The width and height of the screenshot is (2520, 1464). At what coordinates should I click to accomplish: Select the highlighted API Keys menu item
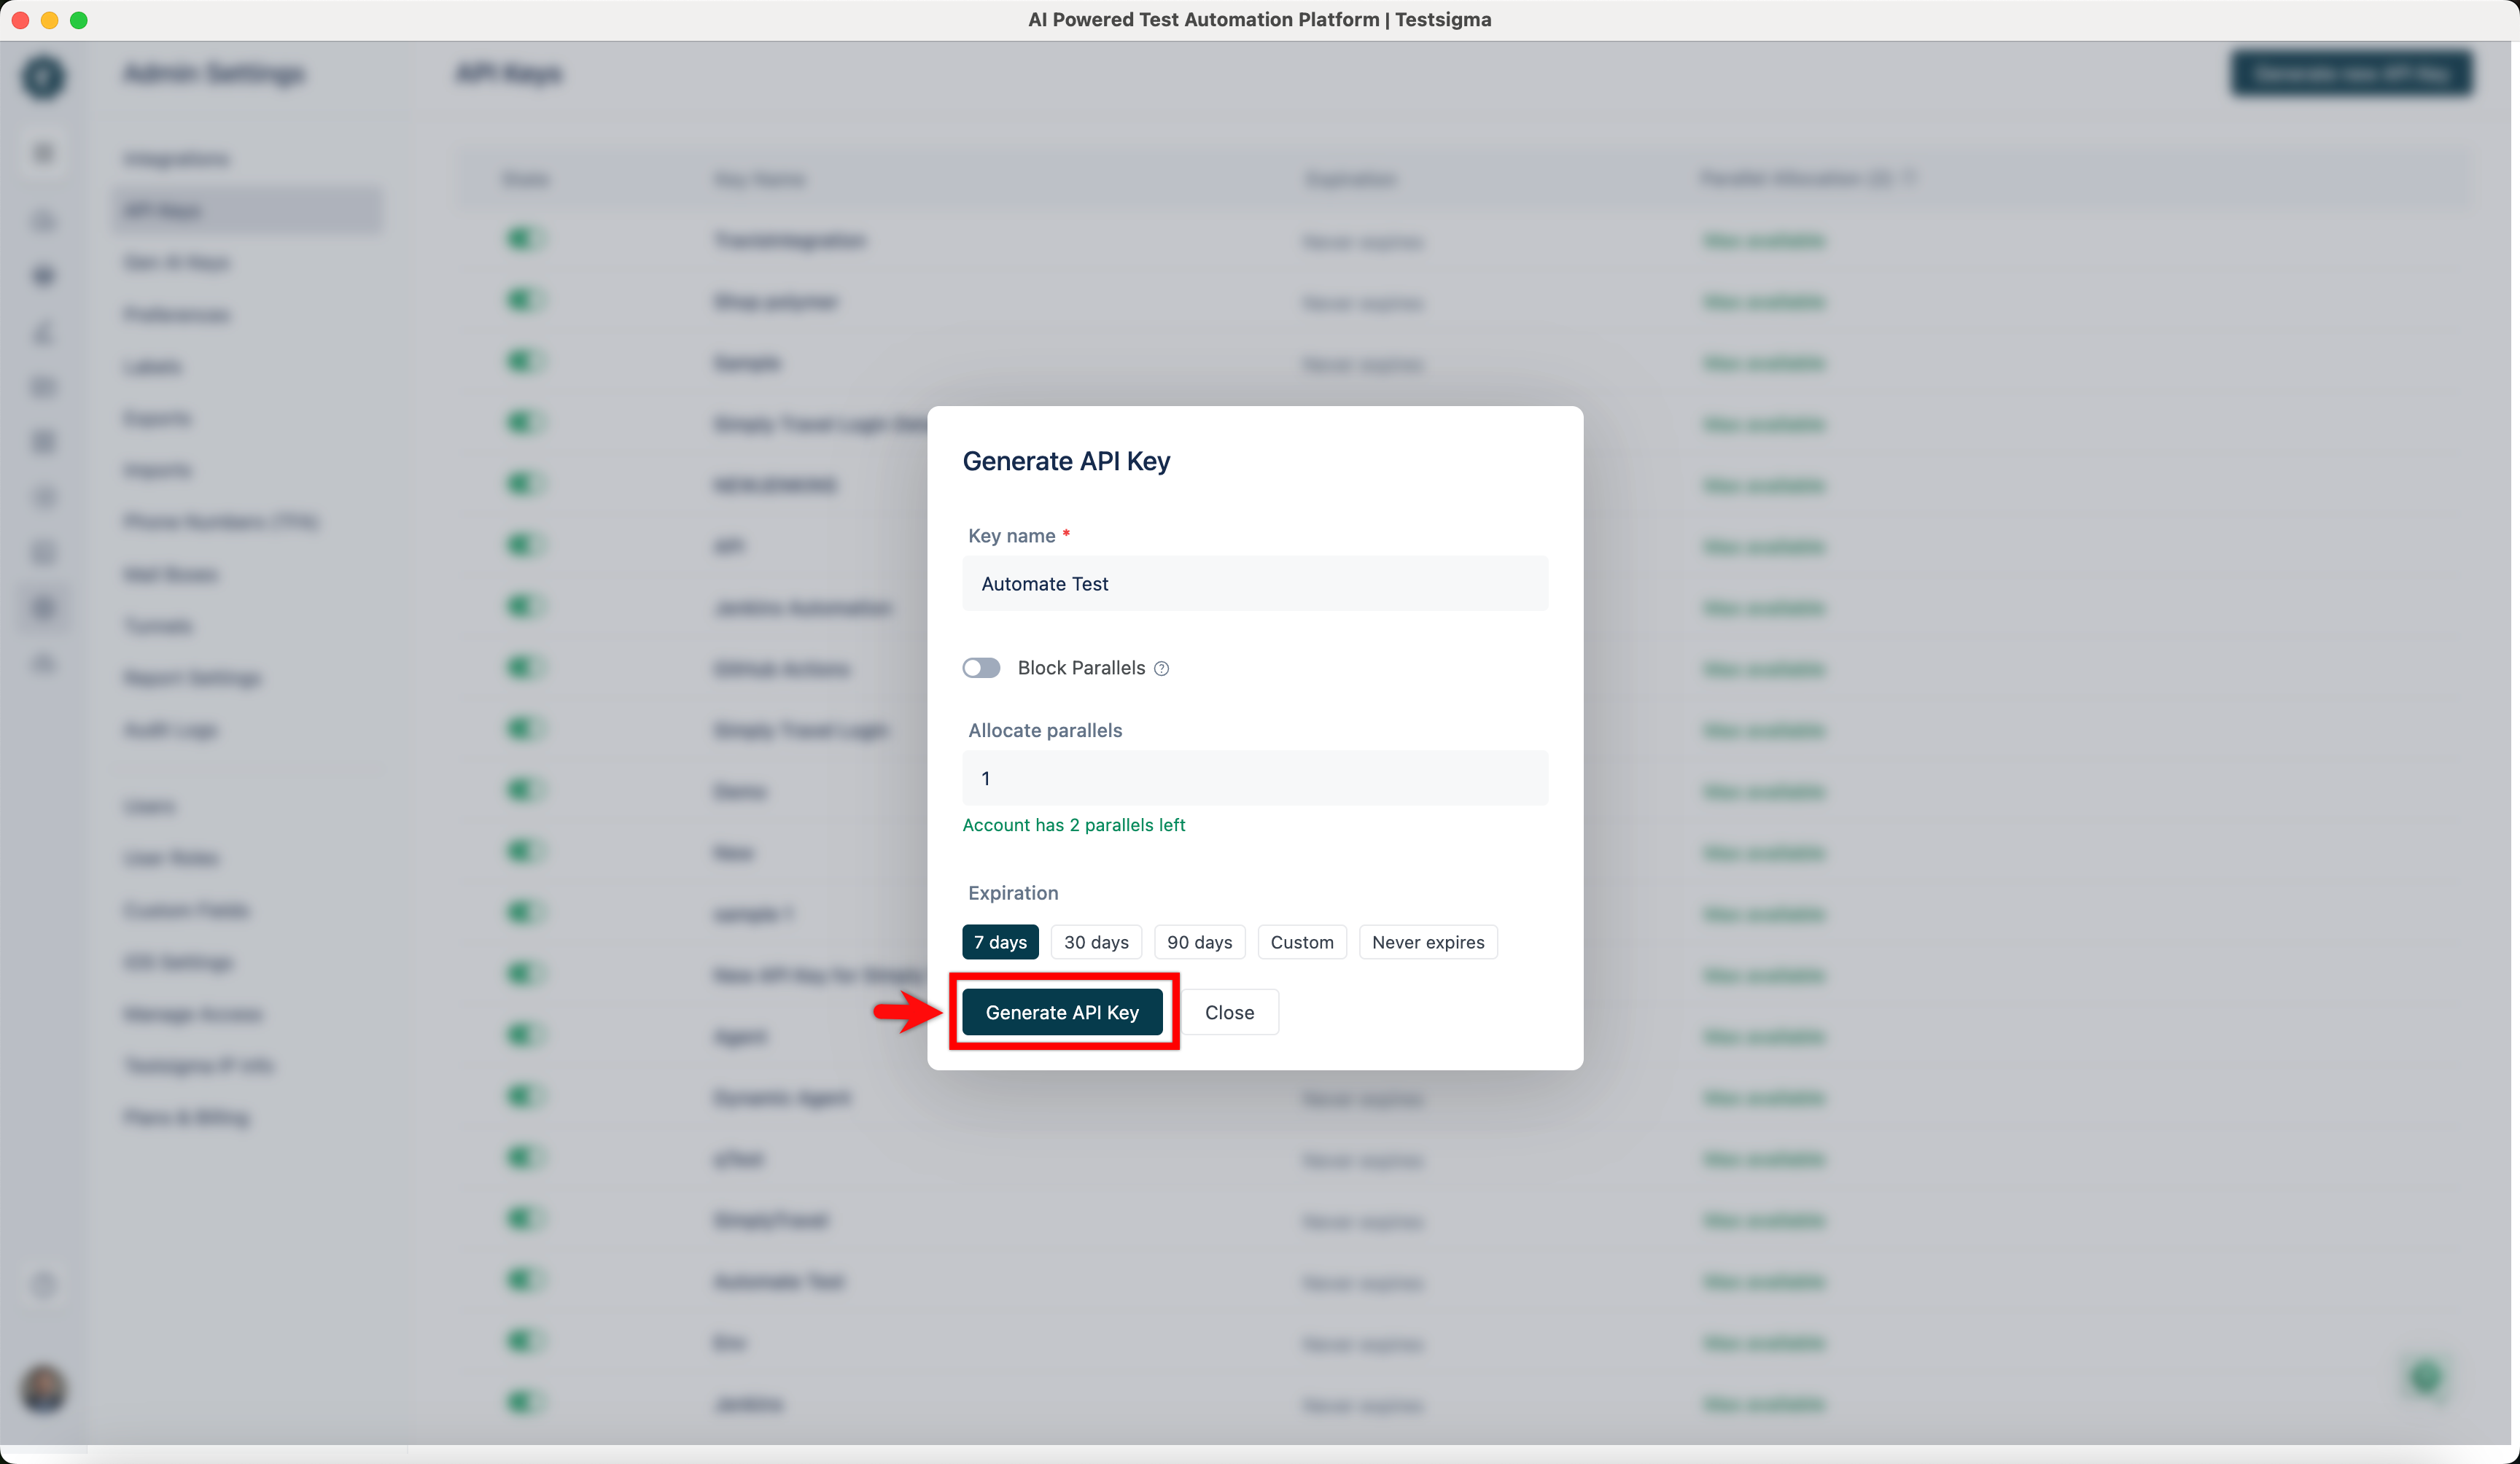pyautogui.click(x=248, y=210)
